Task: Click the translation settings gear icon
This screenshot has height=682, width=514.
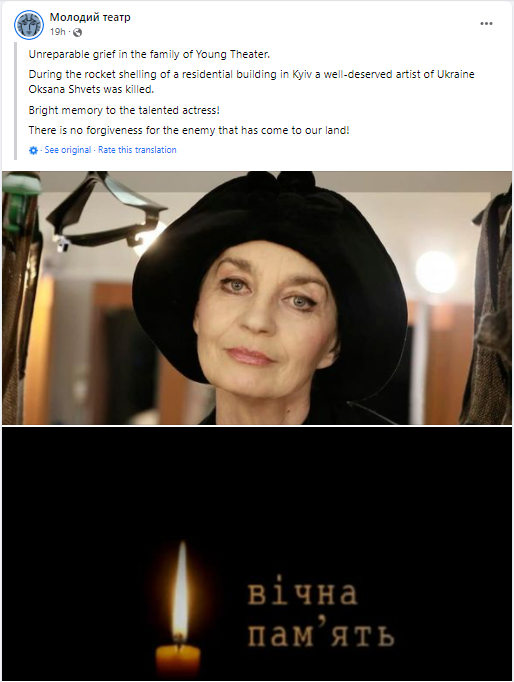Action: click(33, 150)
